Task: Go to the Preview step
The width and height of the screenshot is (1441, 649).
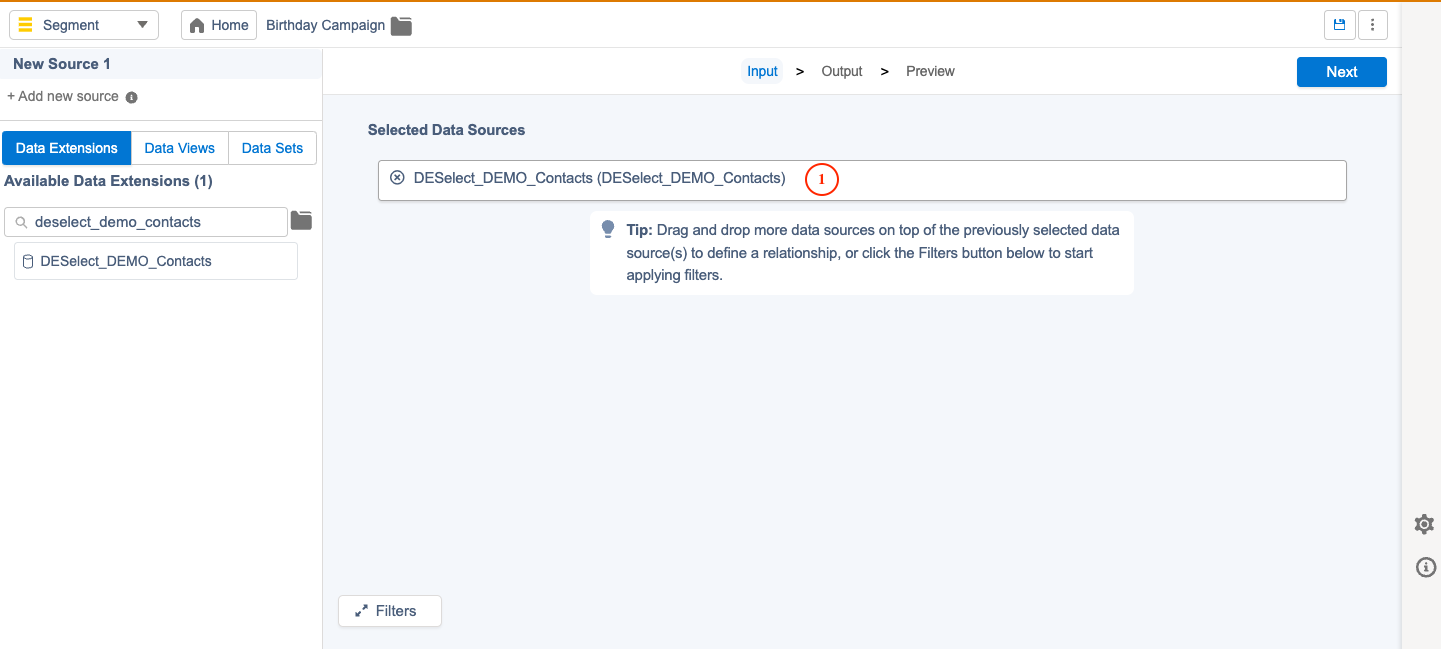Action: click(930, 71)
